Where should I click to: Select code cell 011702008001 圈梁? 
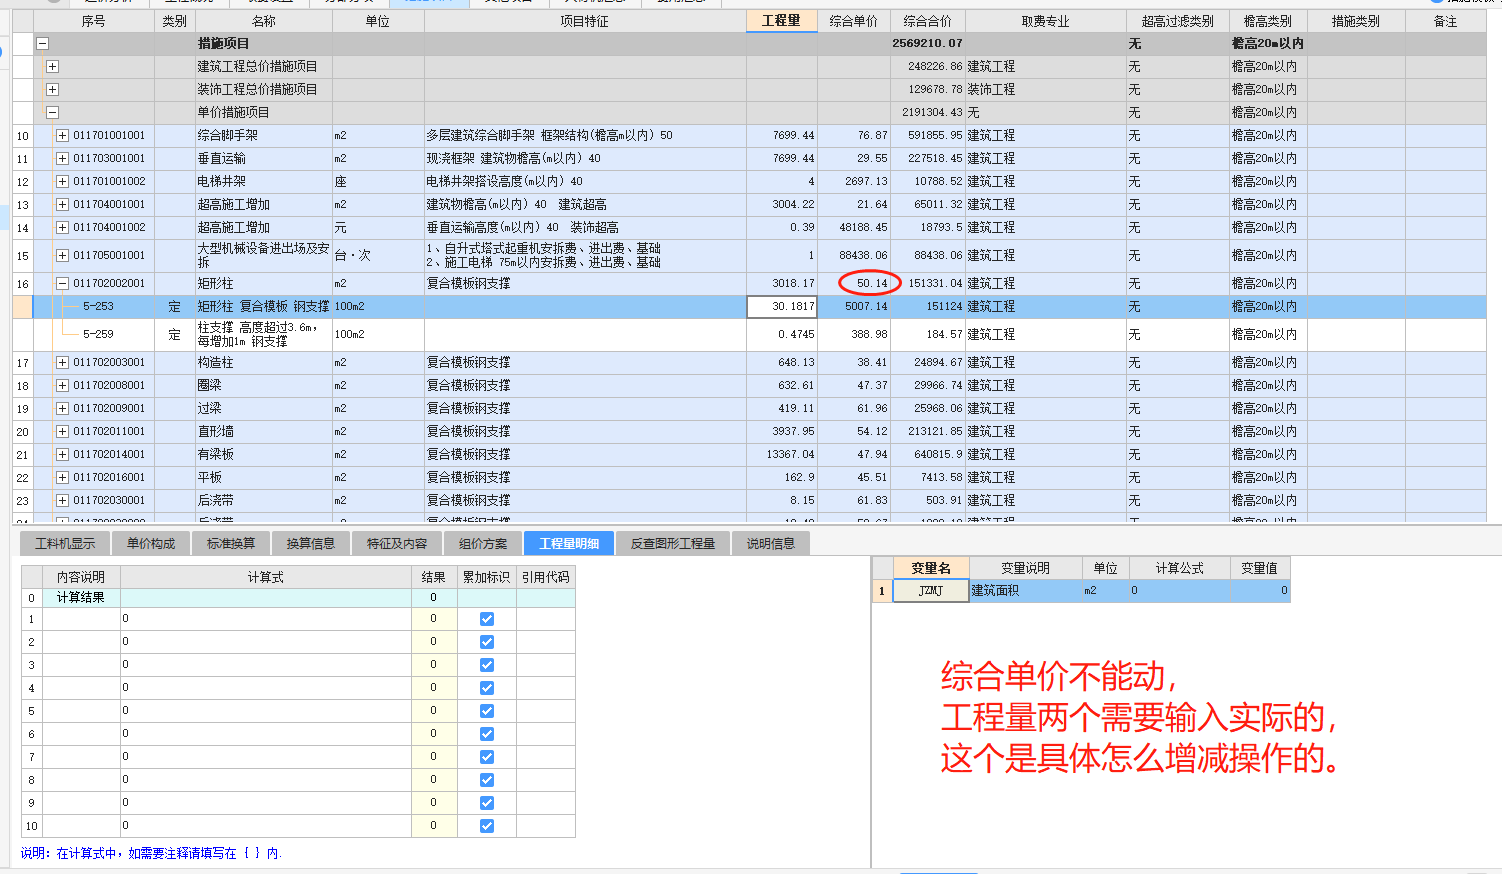tap(109, 386)
